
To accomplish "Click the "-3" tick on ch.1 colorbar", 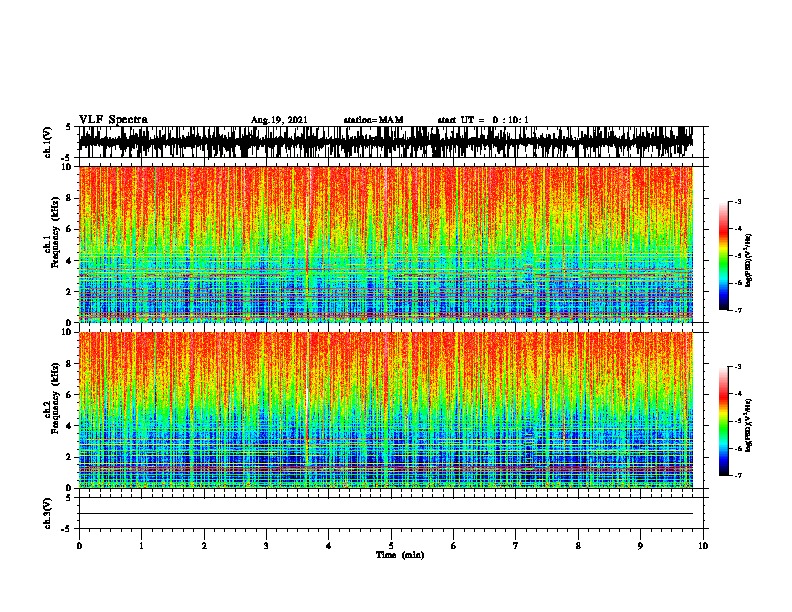I will pos(738,202).
